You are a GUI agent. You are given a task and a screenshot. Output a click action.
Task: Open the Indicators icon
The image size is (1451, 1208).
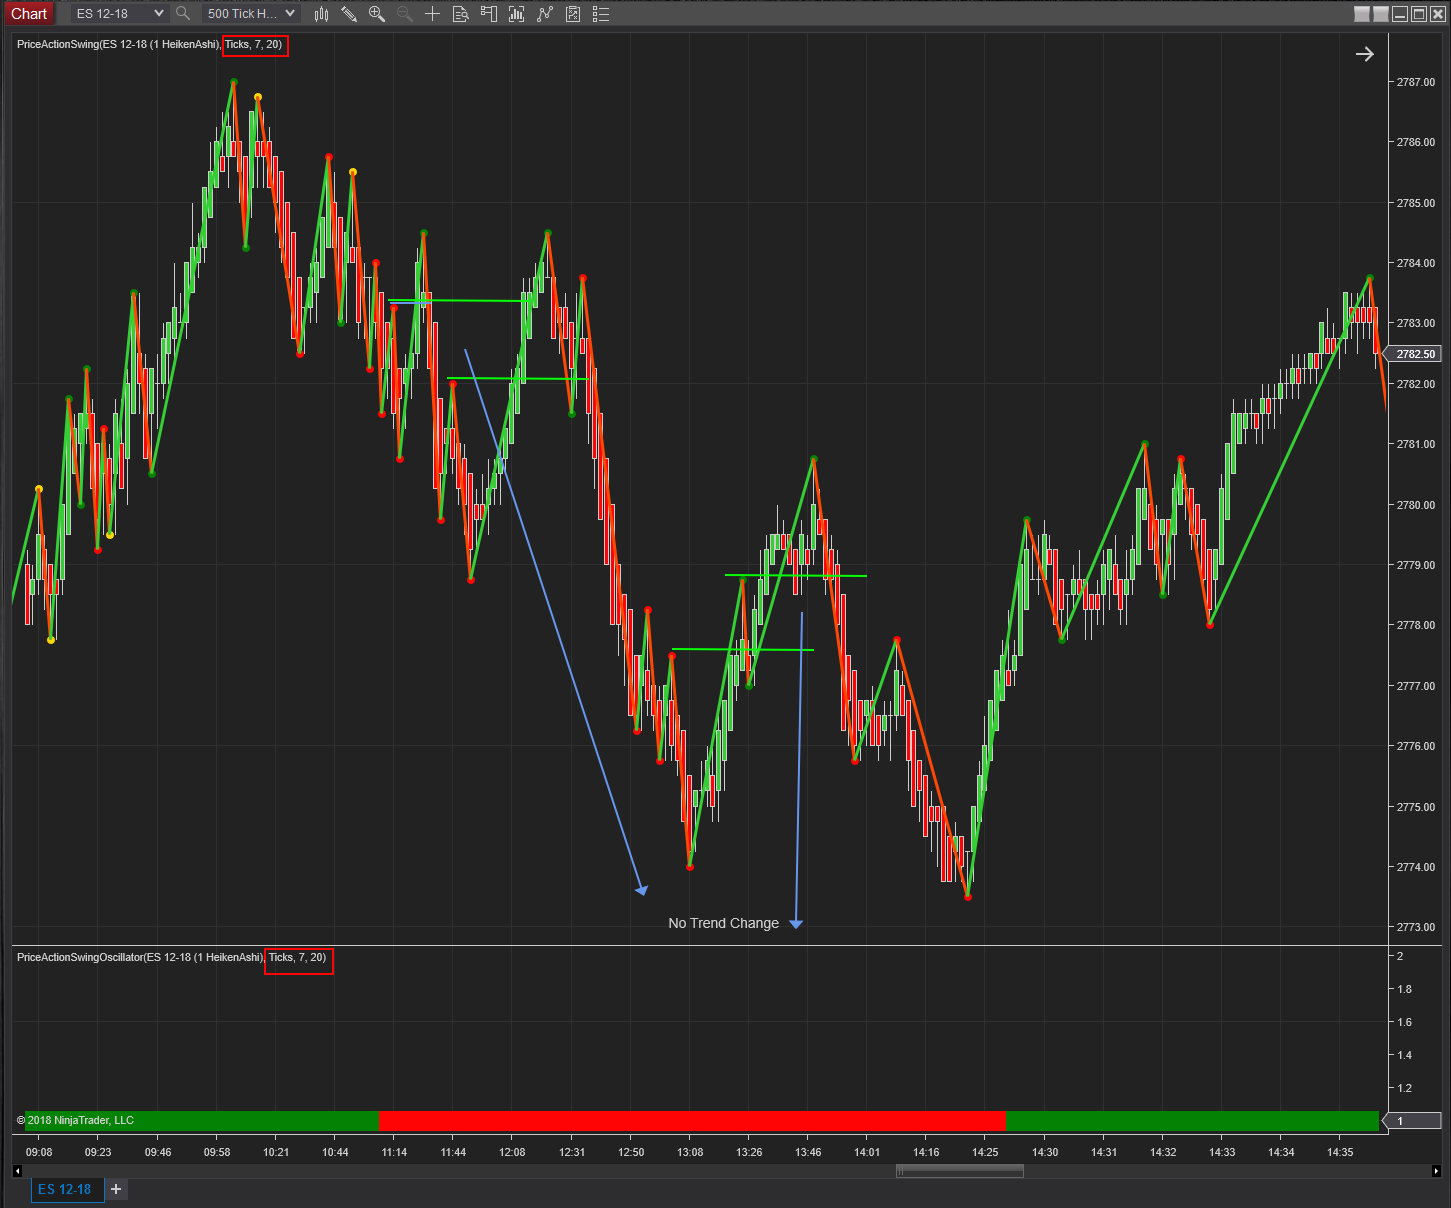(x=517, y=14)
